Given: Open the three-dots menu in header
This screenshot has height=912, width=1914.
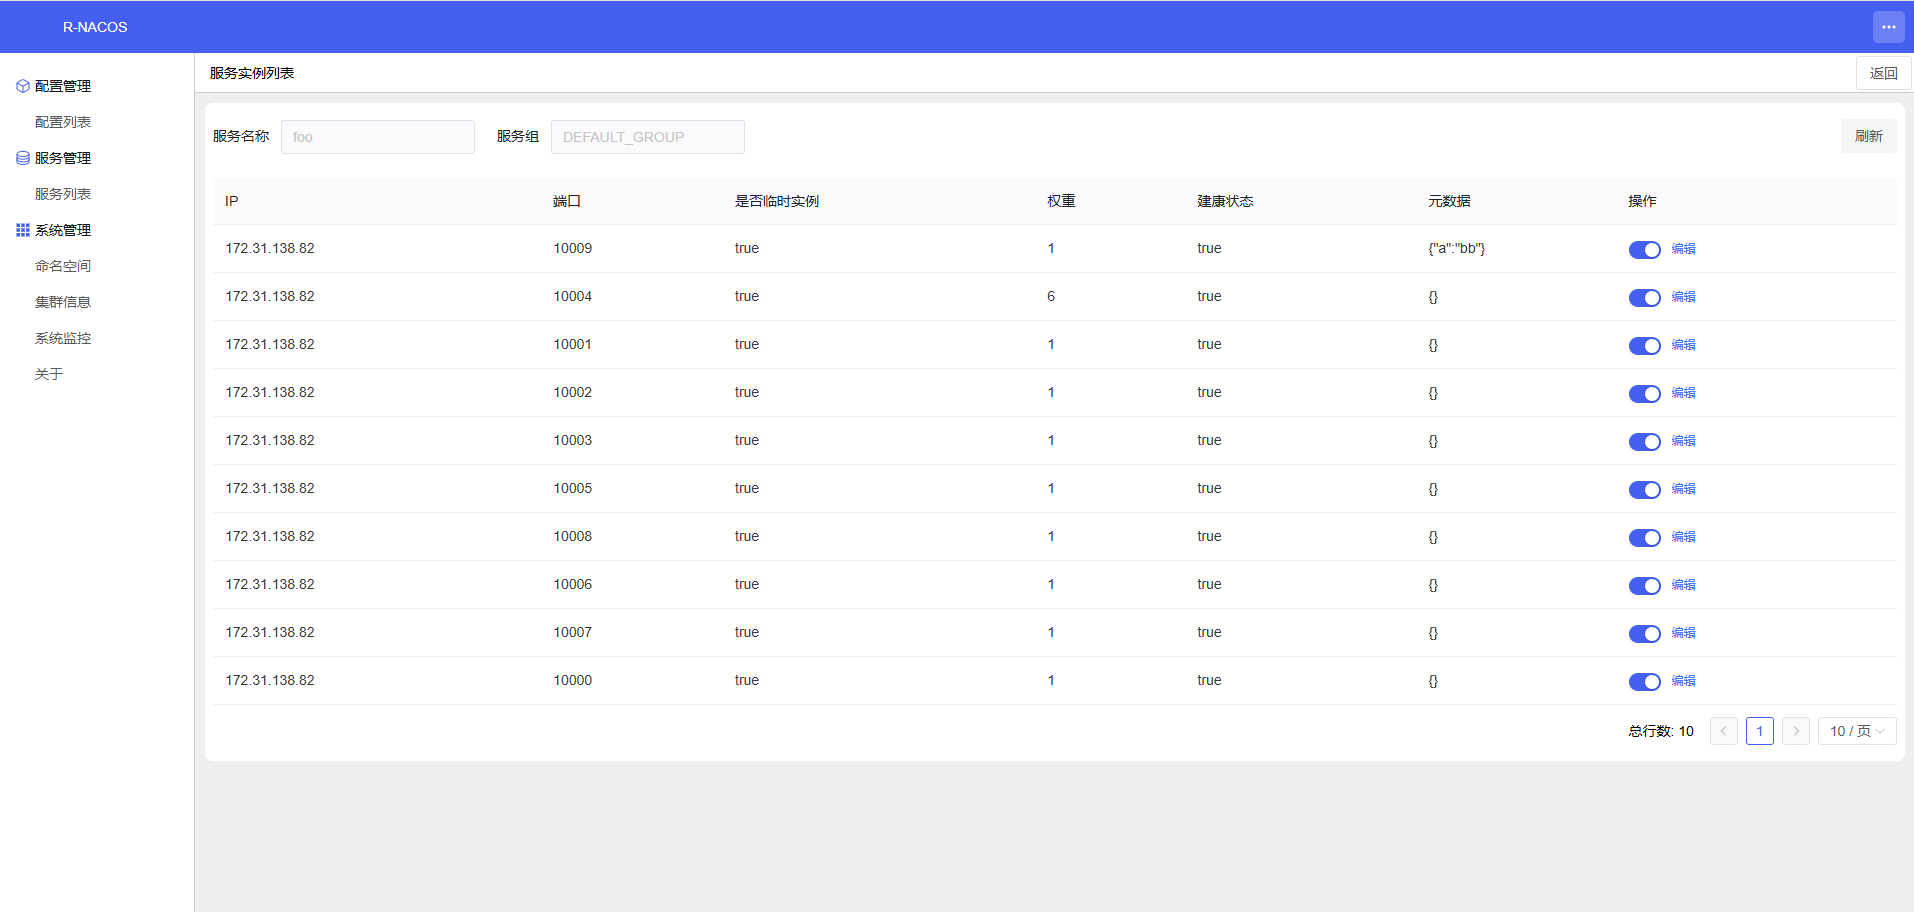Looking at the screenshot, I should pyautogui.click(x=1888, y=27).
